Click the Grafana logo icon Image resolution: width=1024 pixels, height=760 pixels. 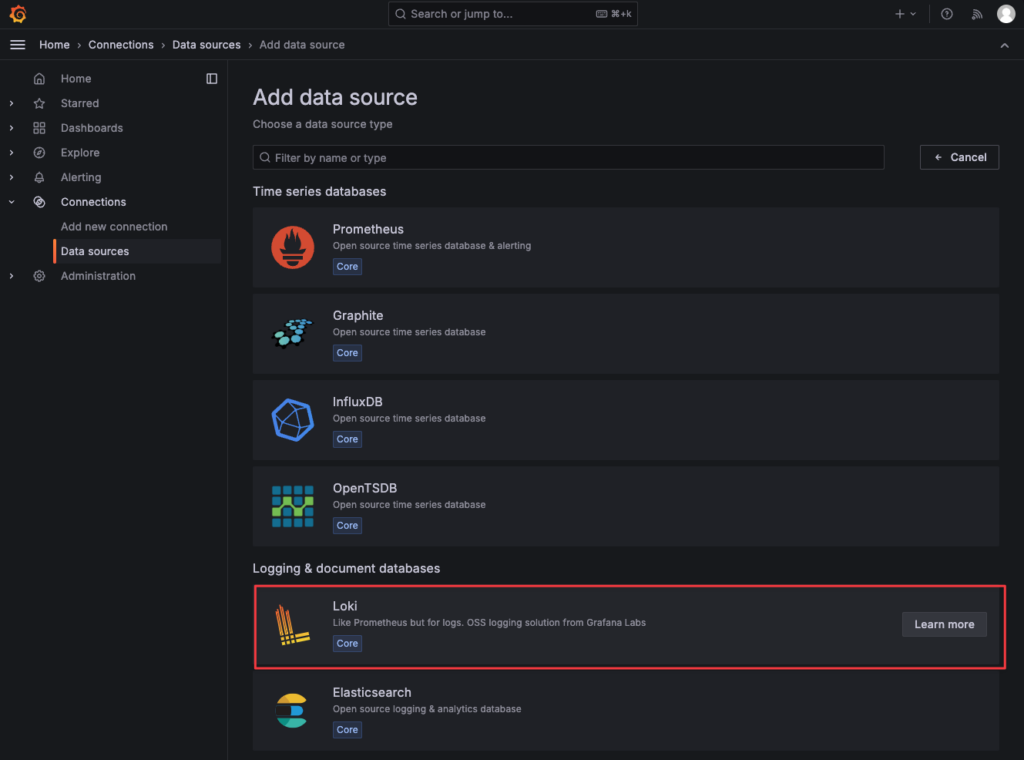pos(18,14)
